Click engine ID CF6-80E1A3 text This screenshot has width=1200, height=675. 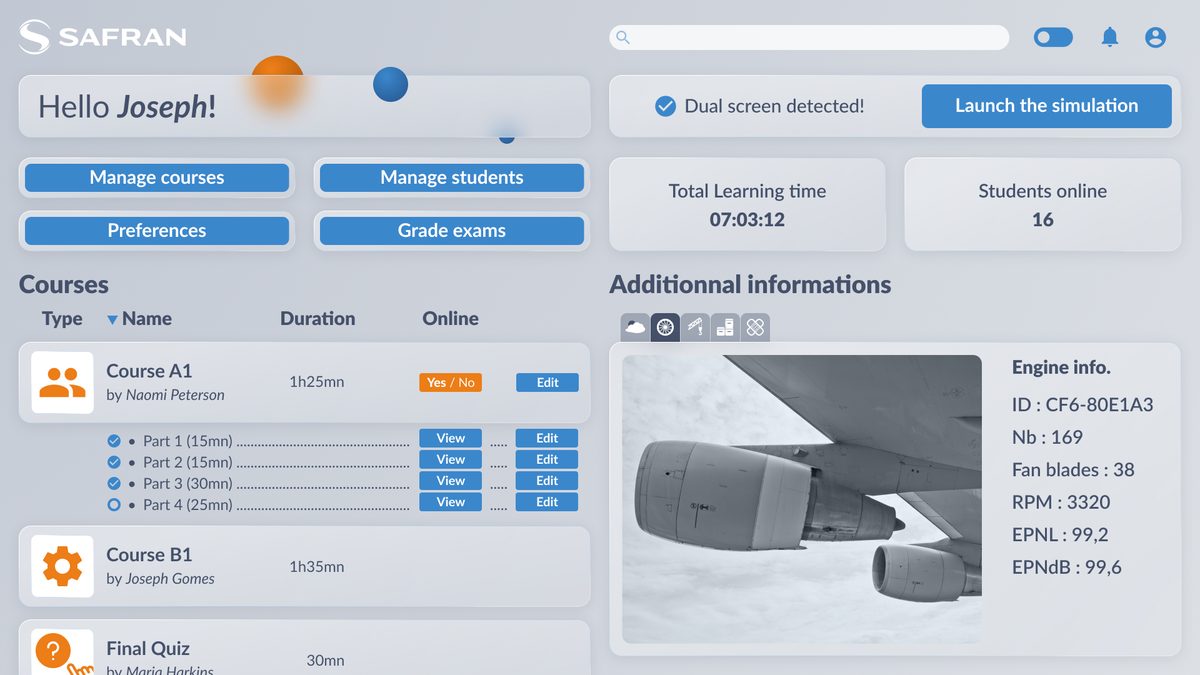(1082, 405)
